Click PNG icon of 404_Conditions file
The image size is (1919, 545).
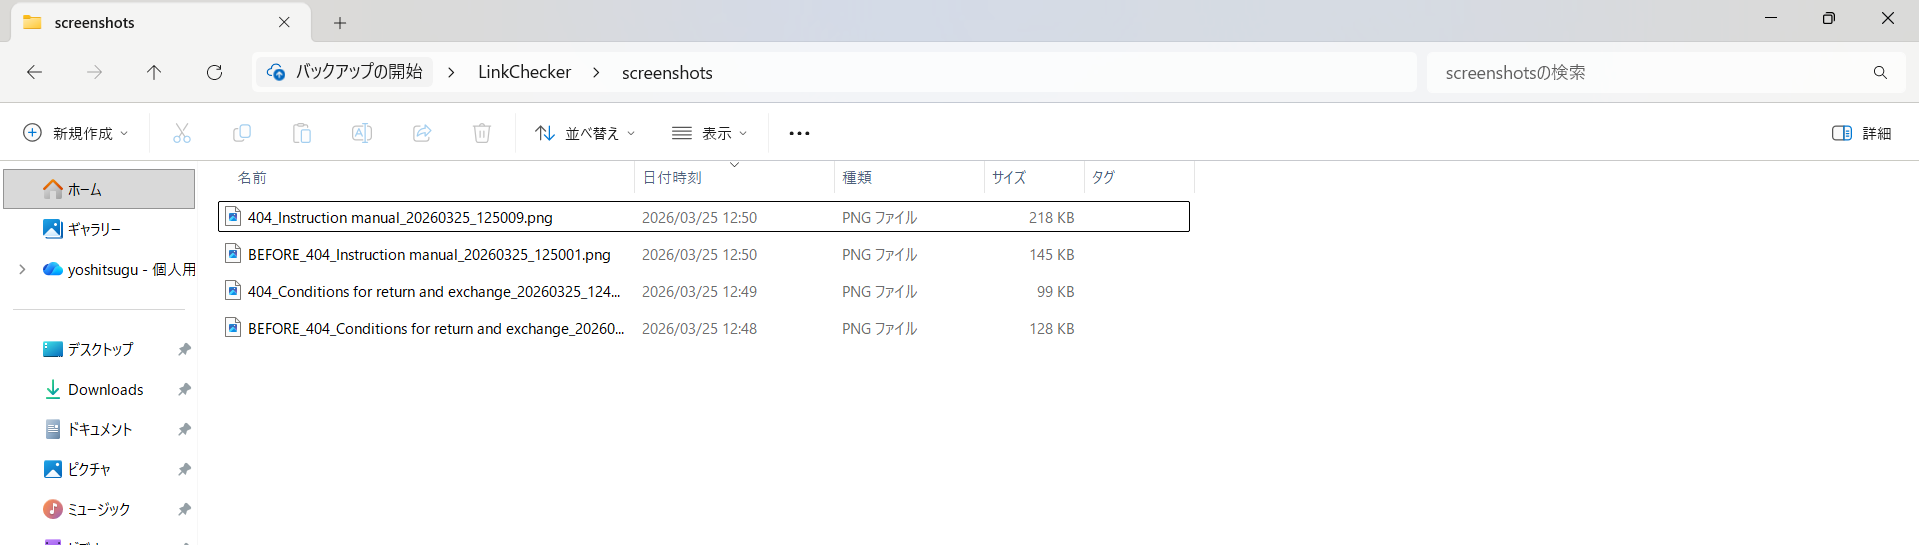coord(233,290)
